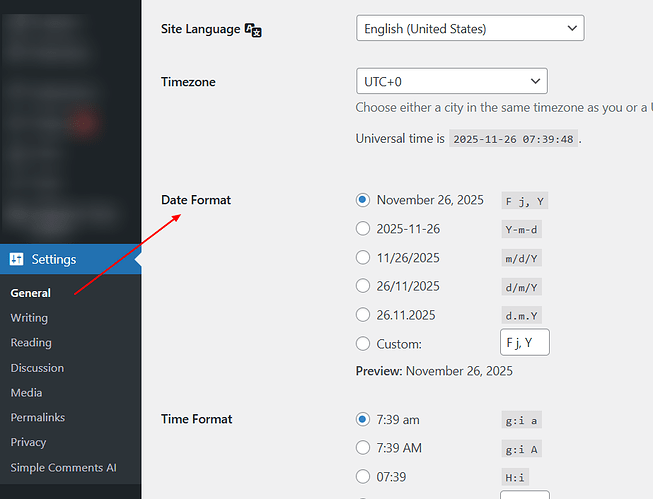653x499 pixels.
Task: Open the Writing settings page
Action: (29, 318)
